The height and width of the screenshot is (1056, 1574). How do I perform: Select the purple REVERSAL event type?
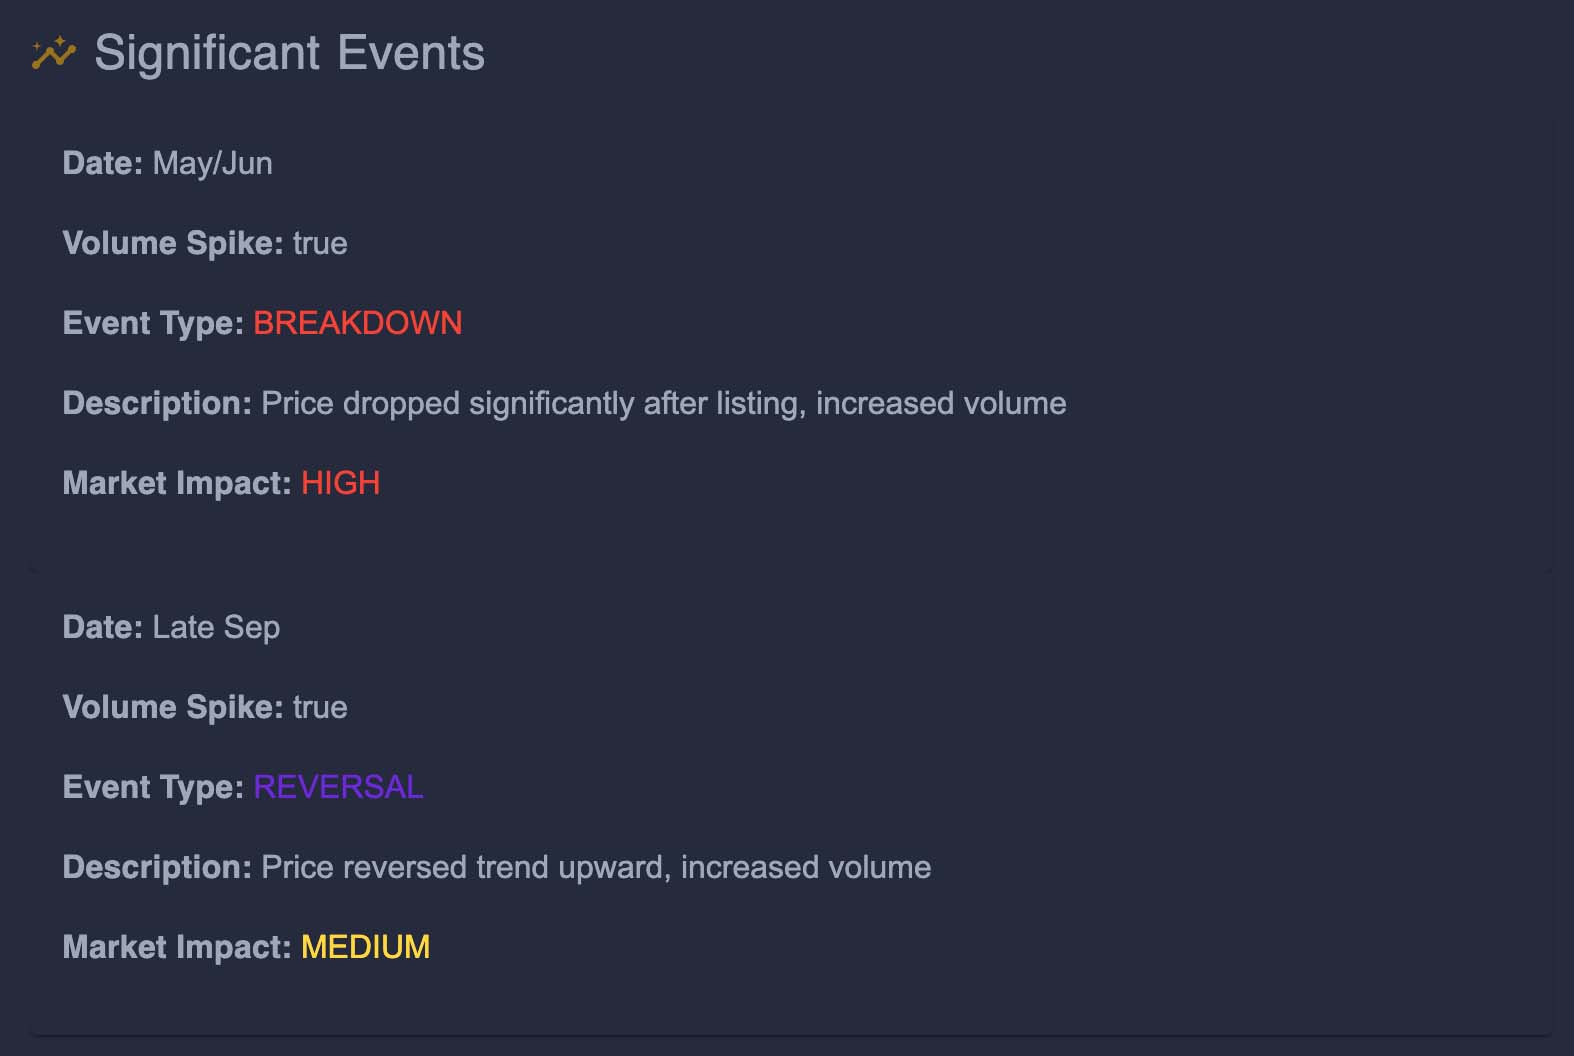338,787
